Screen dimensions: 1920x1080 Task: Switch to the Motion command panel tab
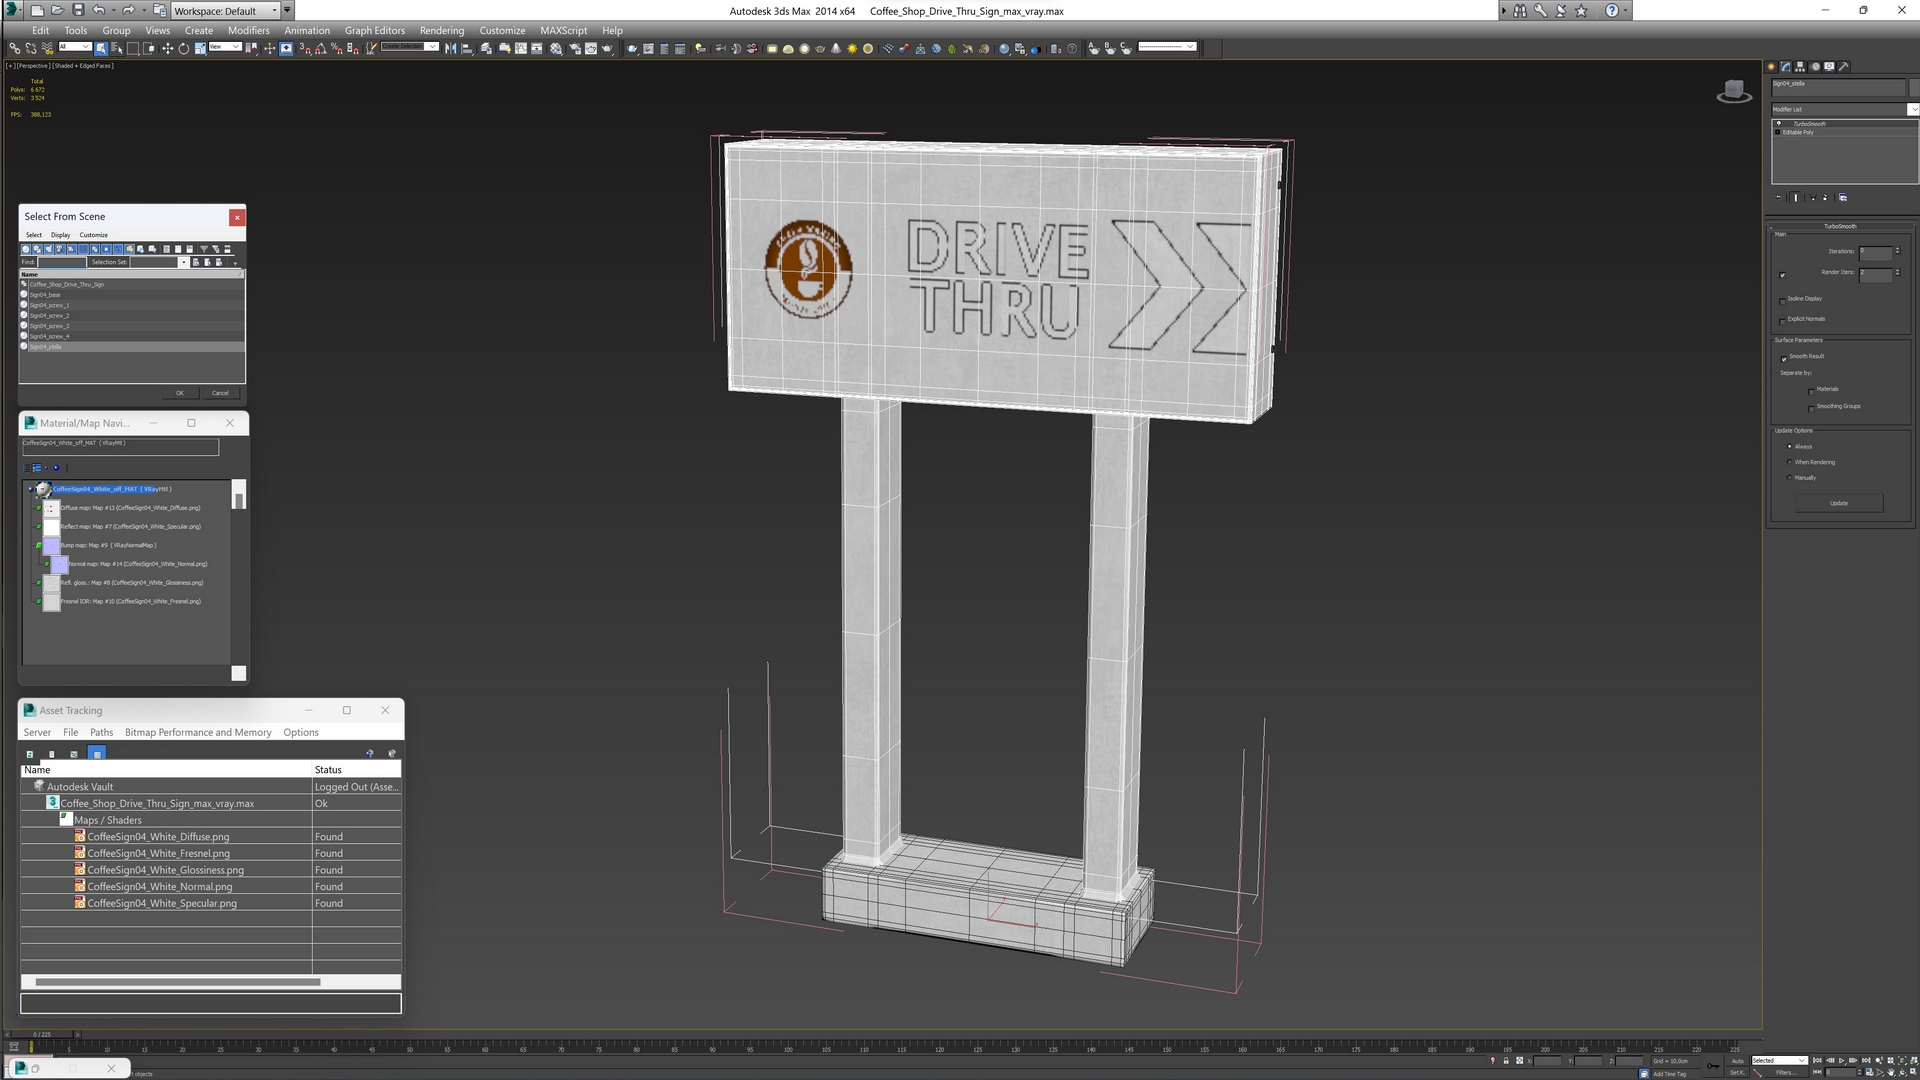click(1815, 67)
